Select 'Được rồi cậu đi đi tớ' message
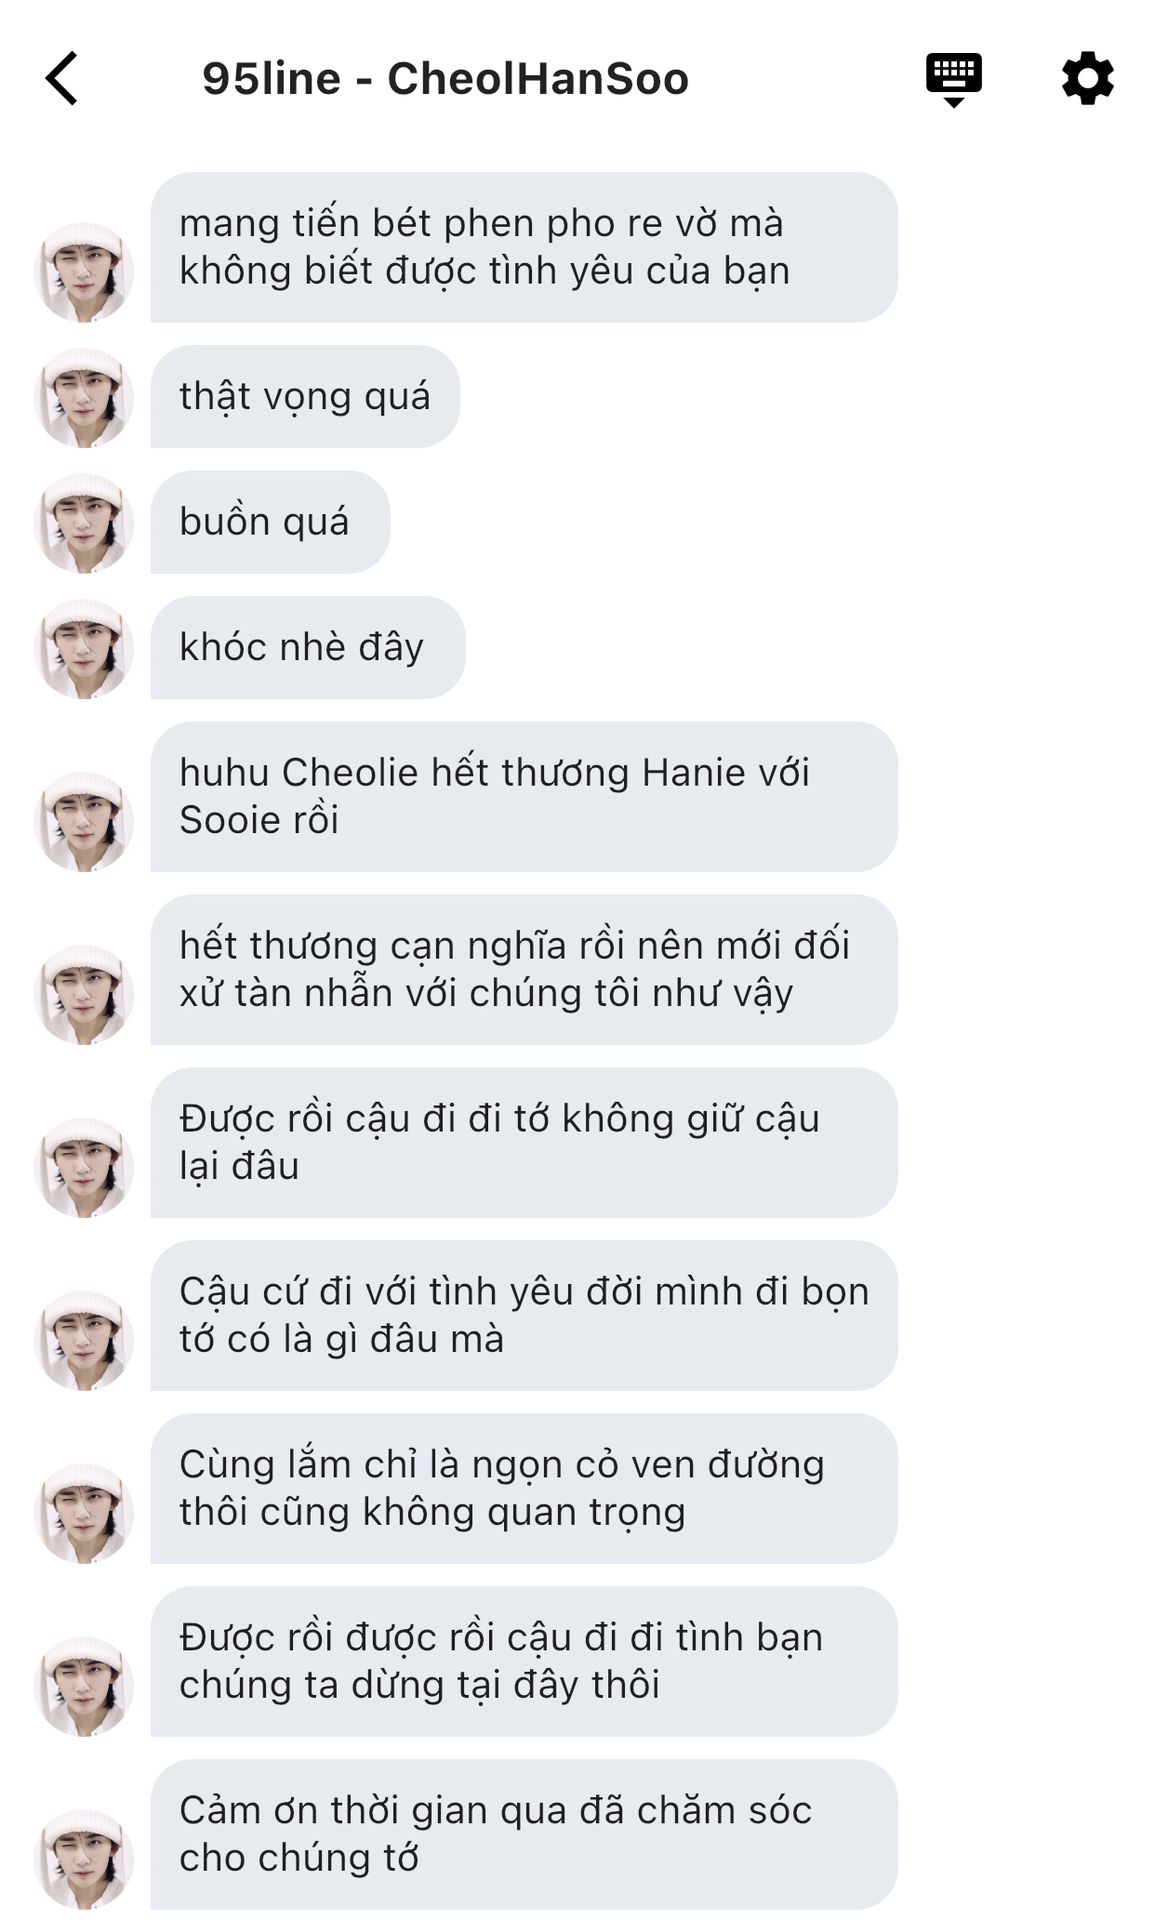This screenshot has width=1155, height=1920. (x=524, y=1142)
